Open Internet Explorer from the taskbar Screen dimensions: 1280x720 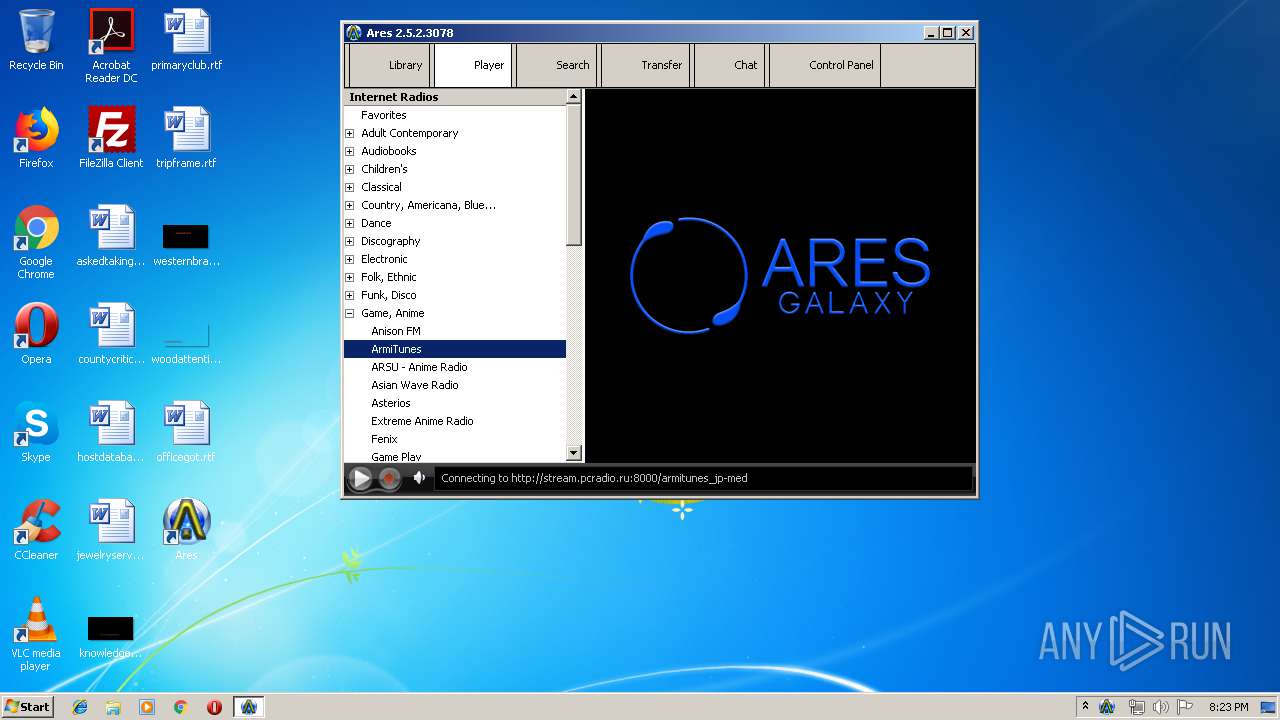tap(80, 707)
